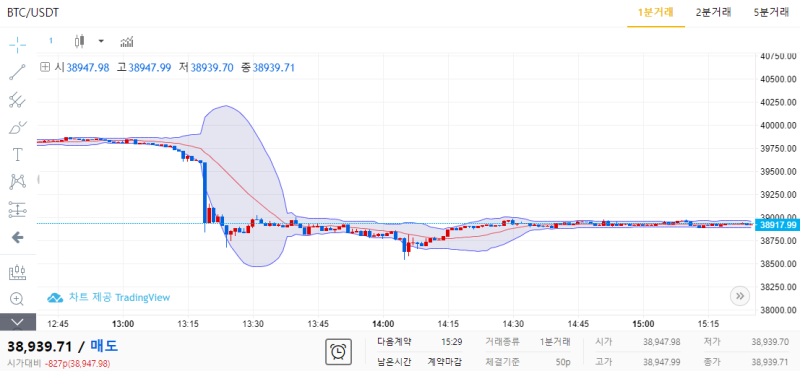This screenshot has height=371, width=800.
Task: Select the text annotation tool
Action: [x=18, y=154]
